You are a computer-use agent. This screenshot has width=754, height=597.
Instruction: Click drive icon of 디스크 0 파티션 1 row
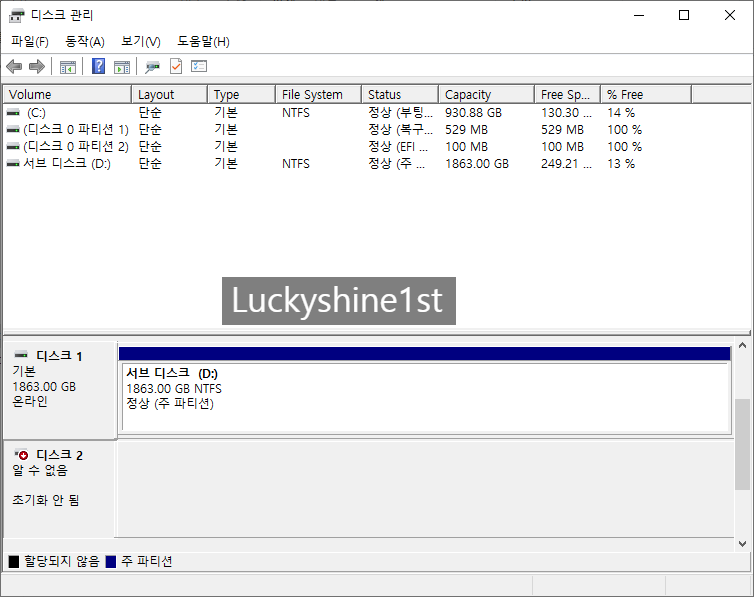(x=13, y=129)
